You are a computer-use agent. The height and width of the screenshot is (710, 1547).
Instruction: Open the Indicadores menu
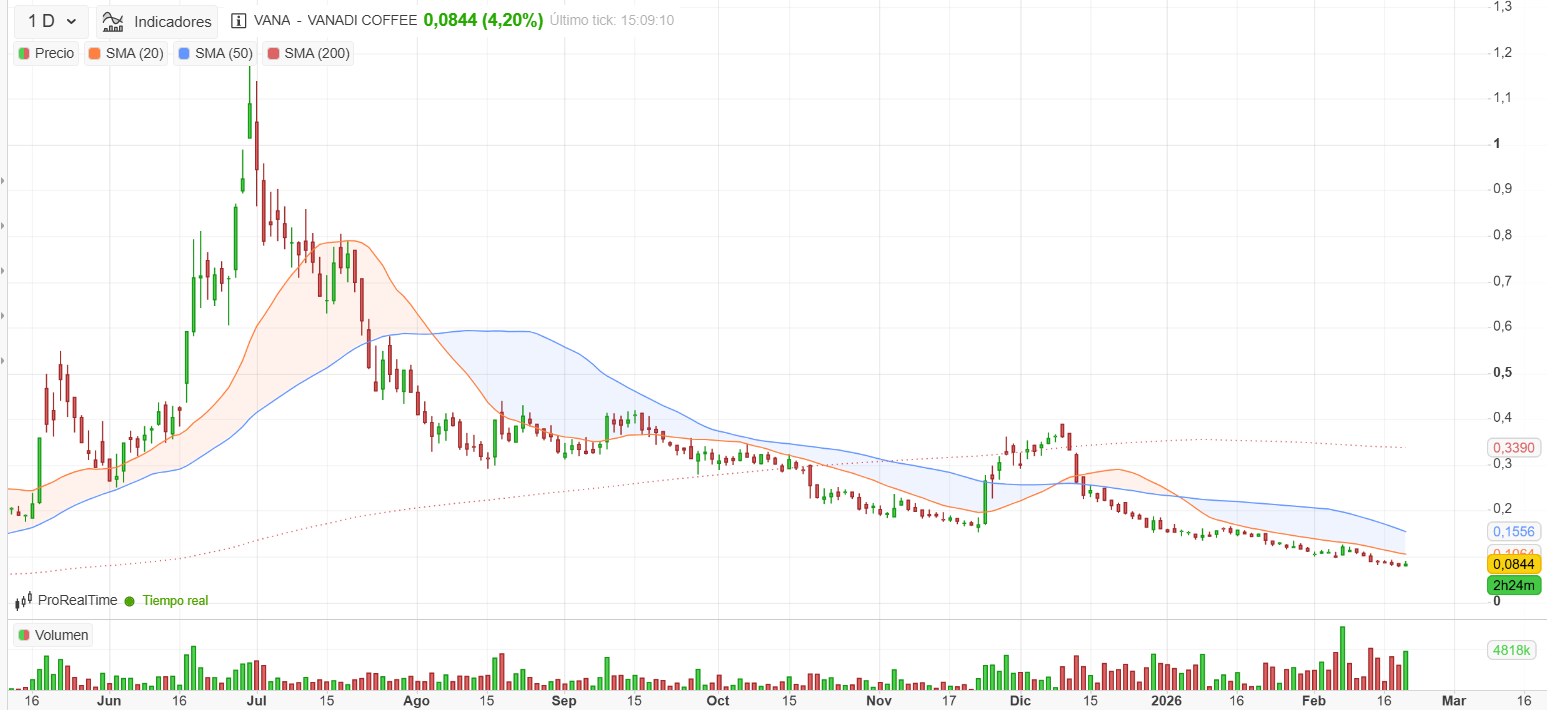point(158,21)
